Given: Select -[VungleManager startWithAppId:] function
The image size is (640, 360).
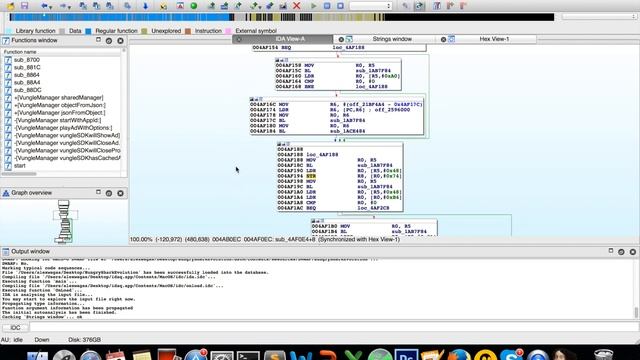Looking at the screenshot, I should (x=58, y=120).
